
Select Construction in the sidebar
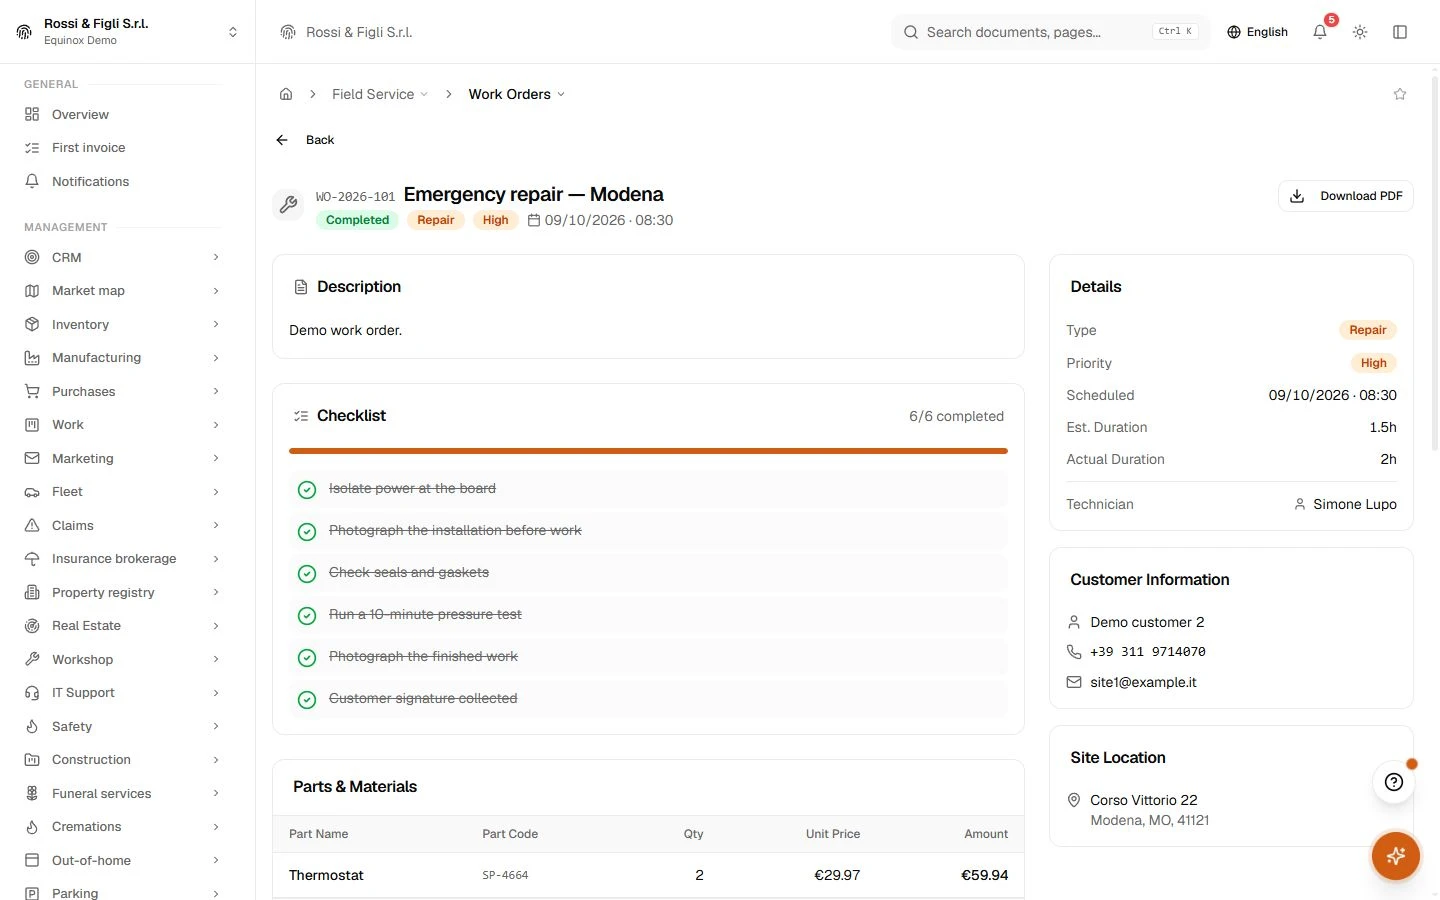[x=122, y=760]
